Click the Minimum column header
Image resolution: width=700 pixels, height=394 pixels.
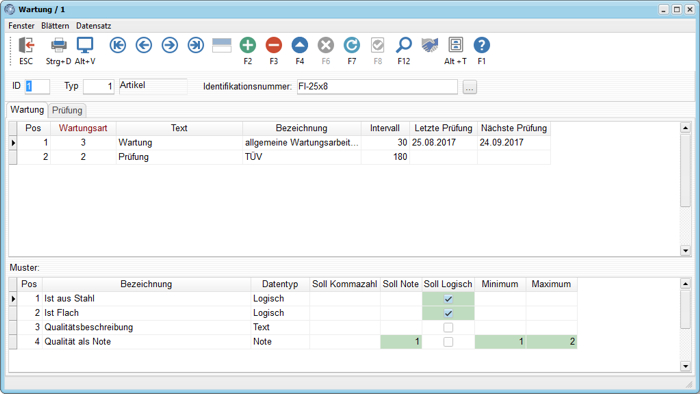coord(500,284)
